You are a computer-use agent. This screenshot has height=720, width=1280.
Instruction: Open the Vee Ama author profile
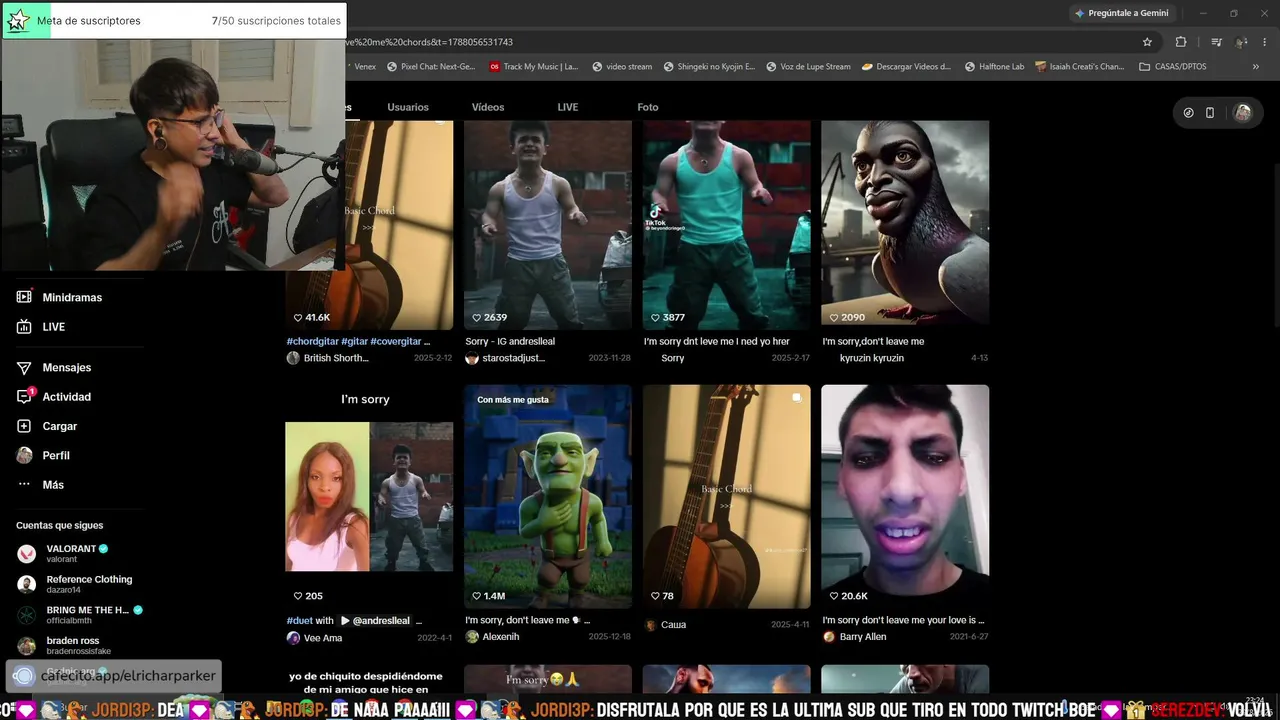(x=314, y=638)
